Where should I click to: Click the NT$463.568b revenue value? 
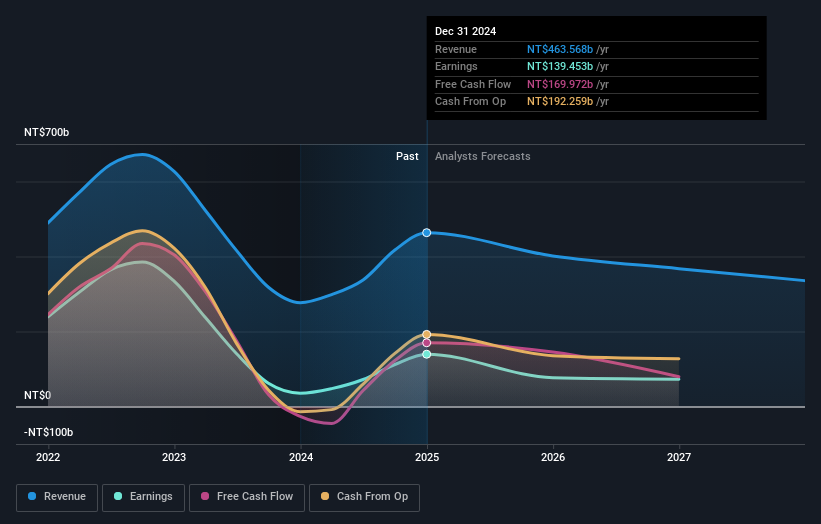pyautogui.click(x=560, y=49)
